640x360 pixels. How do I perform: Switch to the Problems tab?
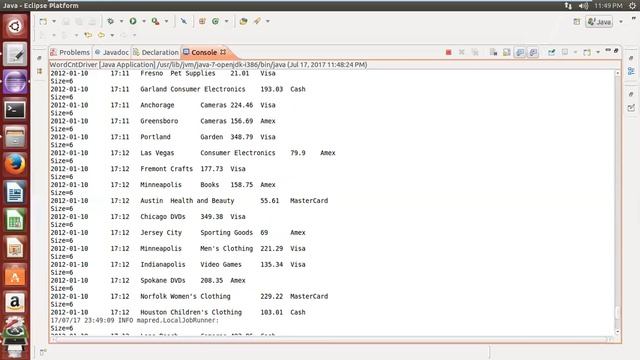(x=70, y=52)
